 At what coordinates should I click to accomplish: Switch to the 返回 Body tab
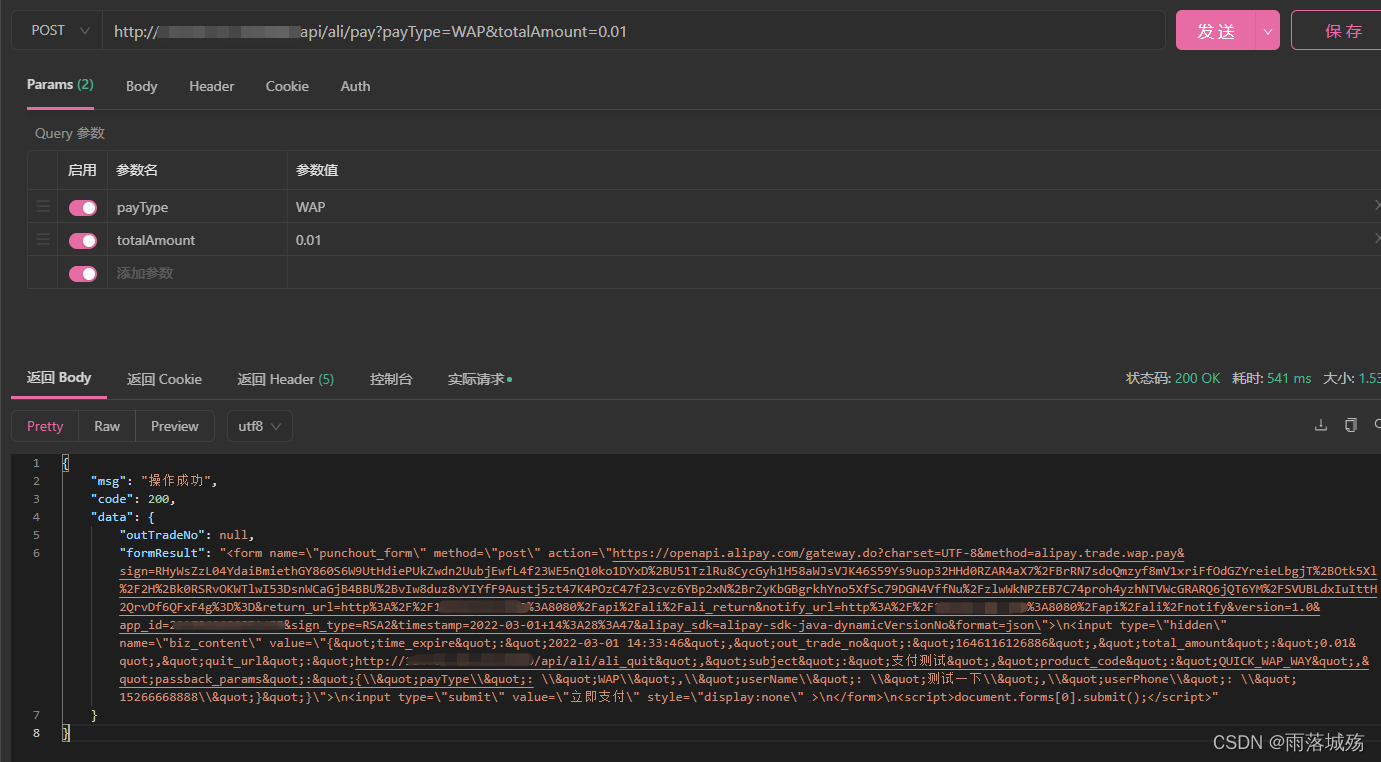click(59, 378)
